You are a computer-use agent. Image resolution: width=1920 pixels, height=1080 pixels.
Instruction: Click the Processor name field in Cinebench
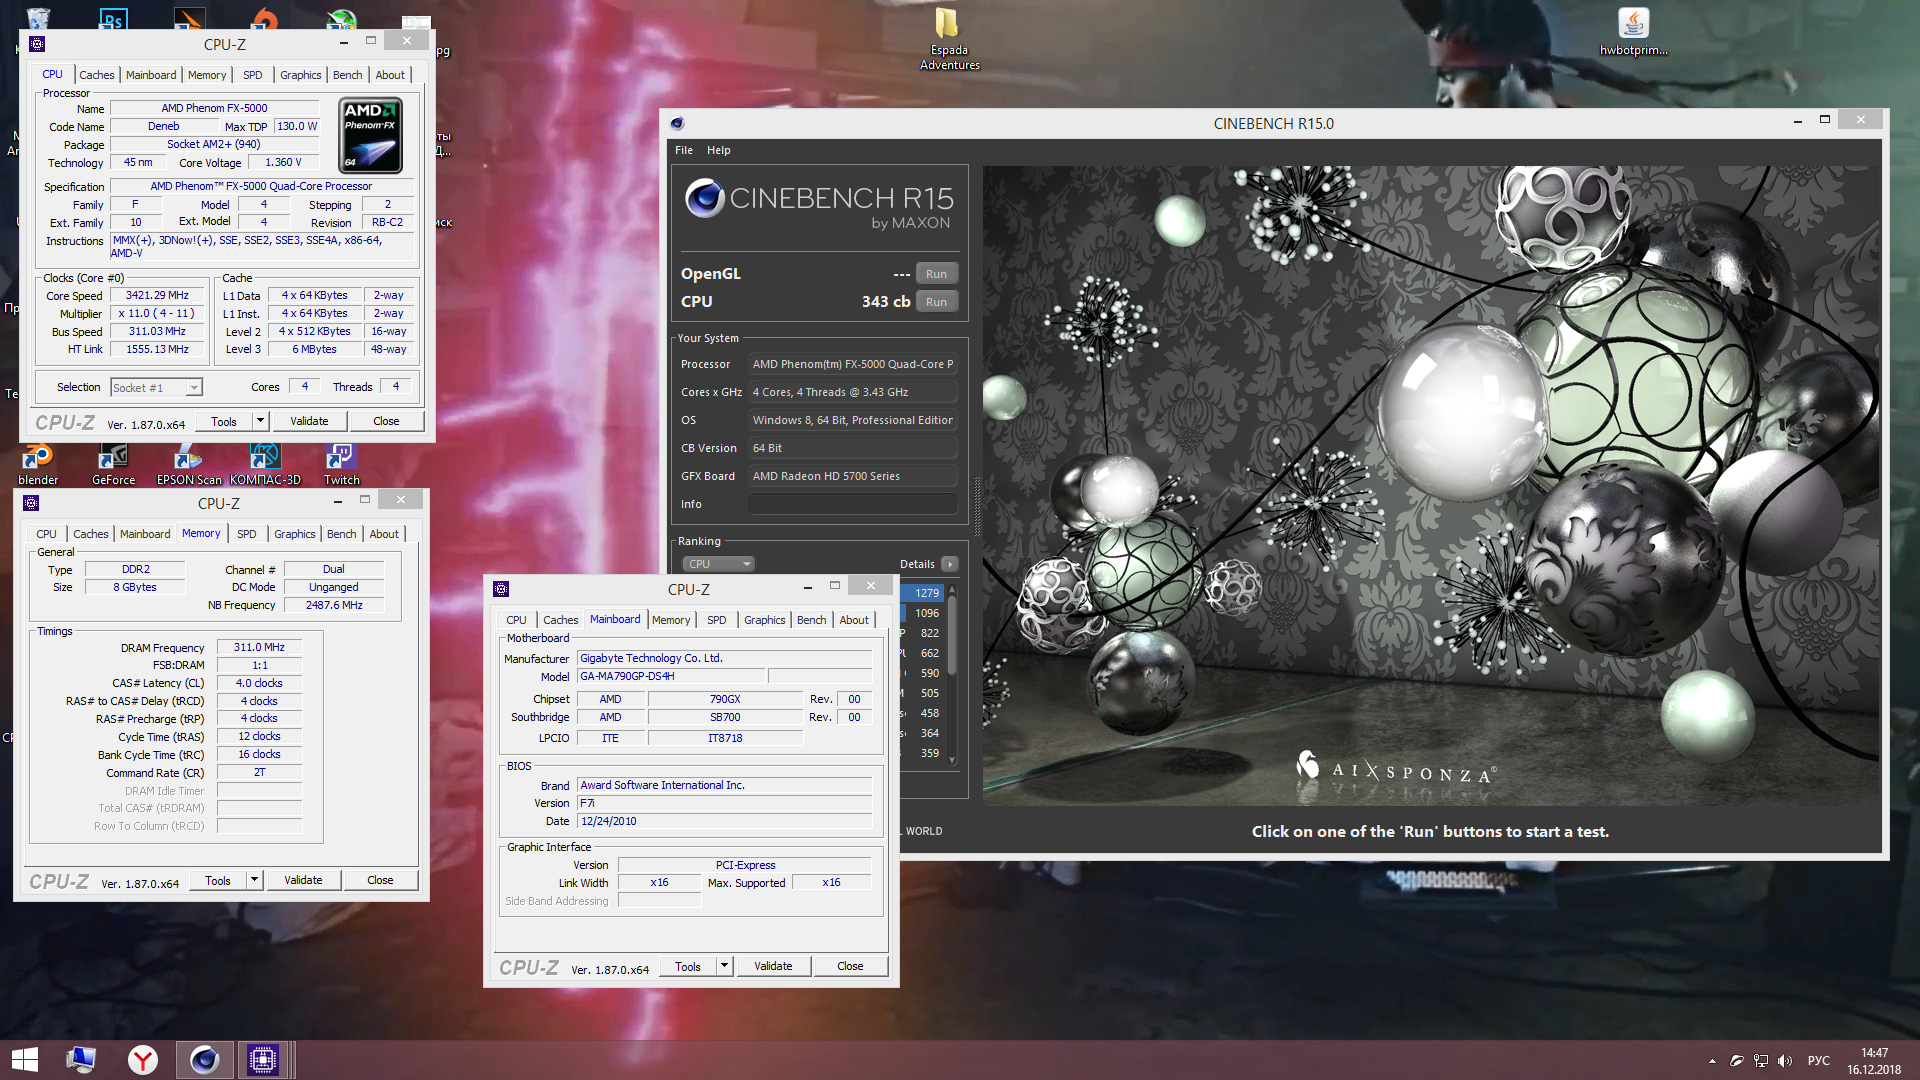pos(853,364)
